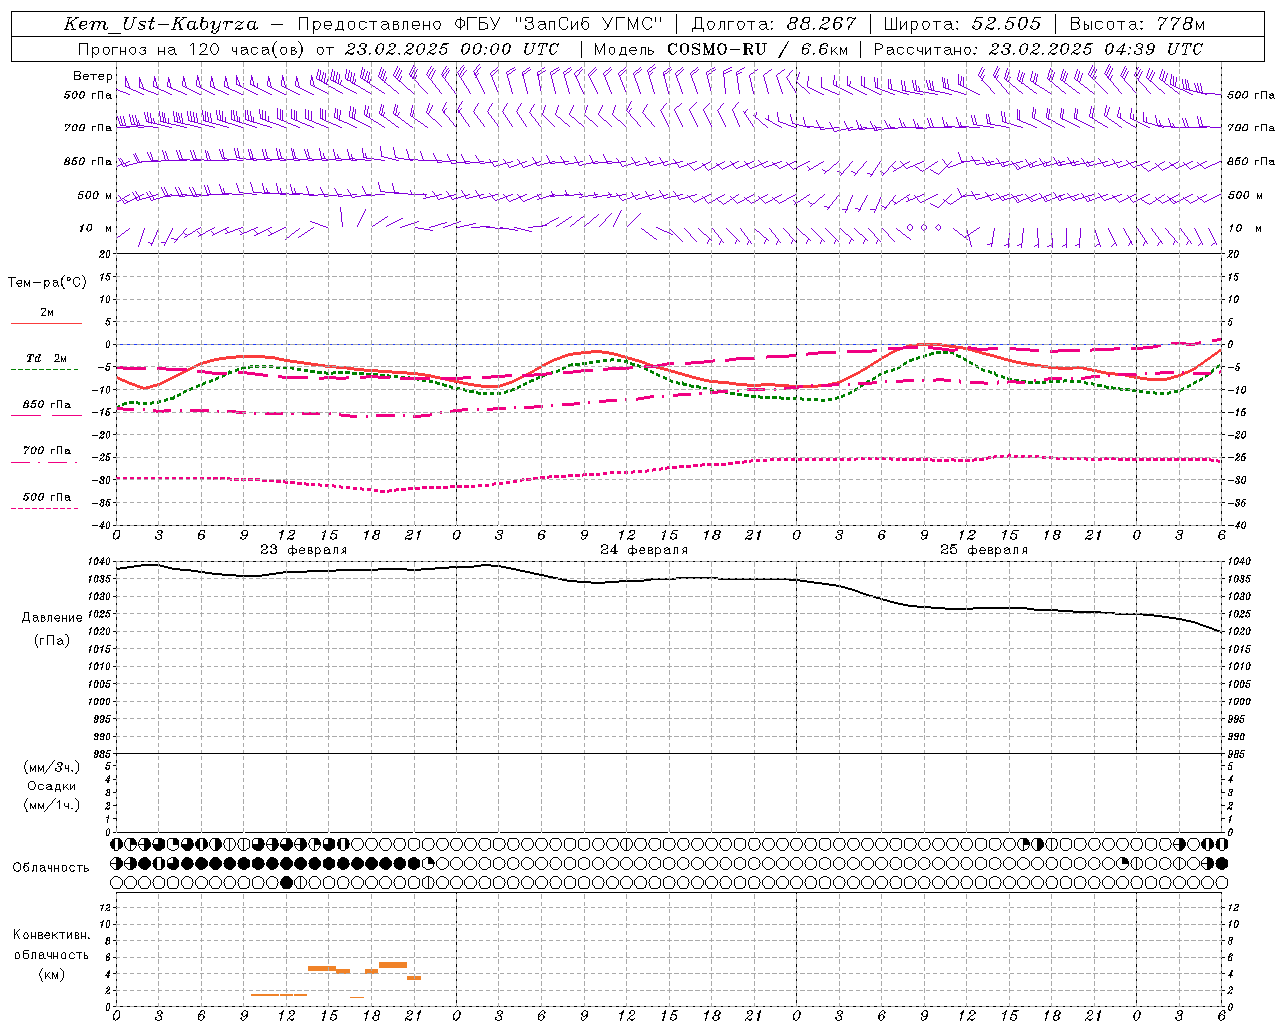
Task: Click the dashed line sample under 500 гПа legend
Action: pyautogui.click(x=45, y=508)
